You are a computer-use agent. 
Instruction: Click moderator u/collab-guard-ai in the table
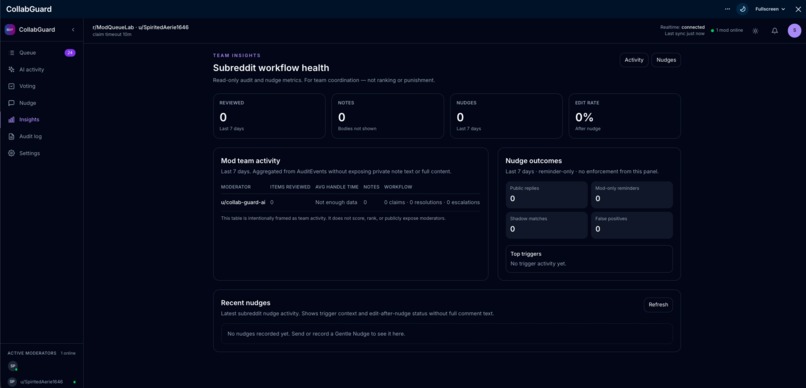243,202
